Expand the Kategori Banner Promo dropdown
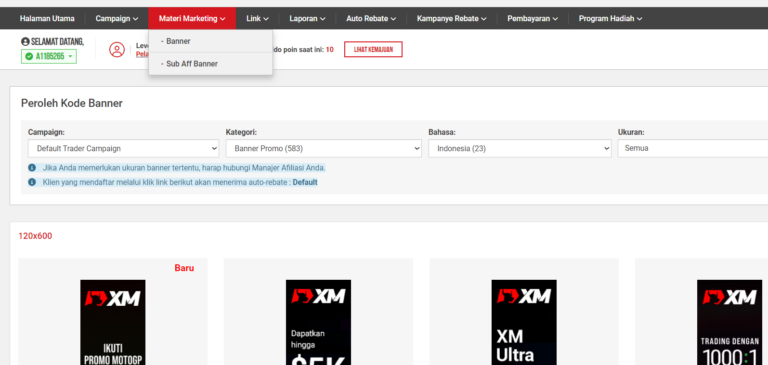The height and width of the screenshot is (365, 768). (324, 148)
